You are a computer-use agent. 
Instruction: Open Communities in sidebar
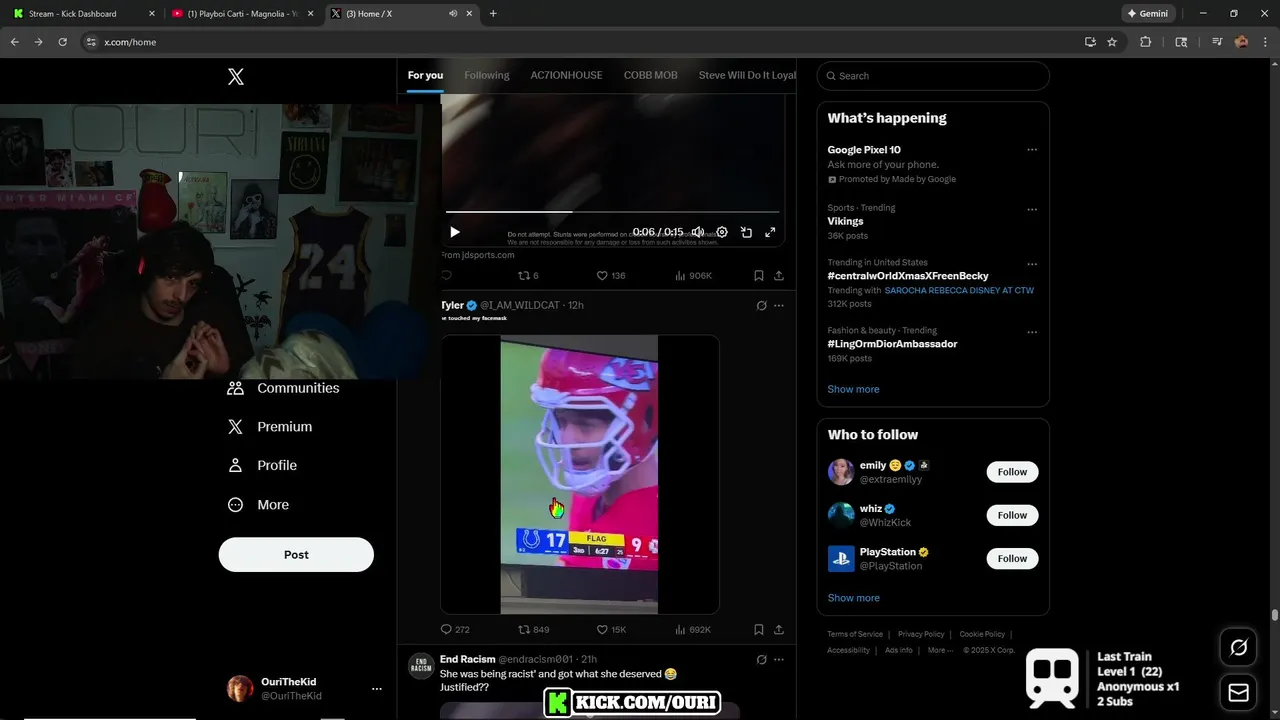[284, 388]
